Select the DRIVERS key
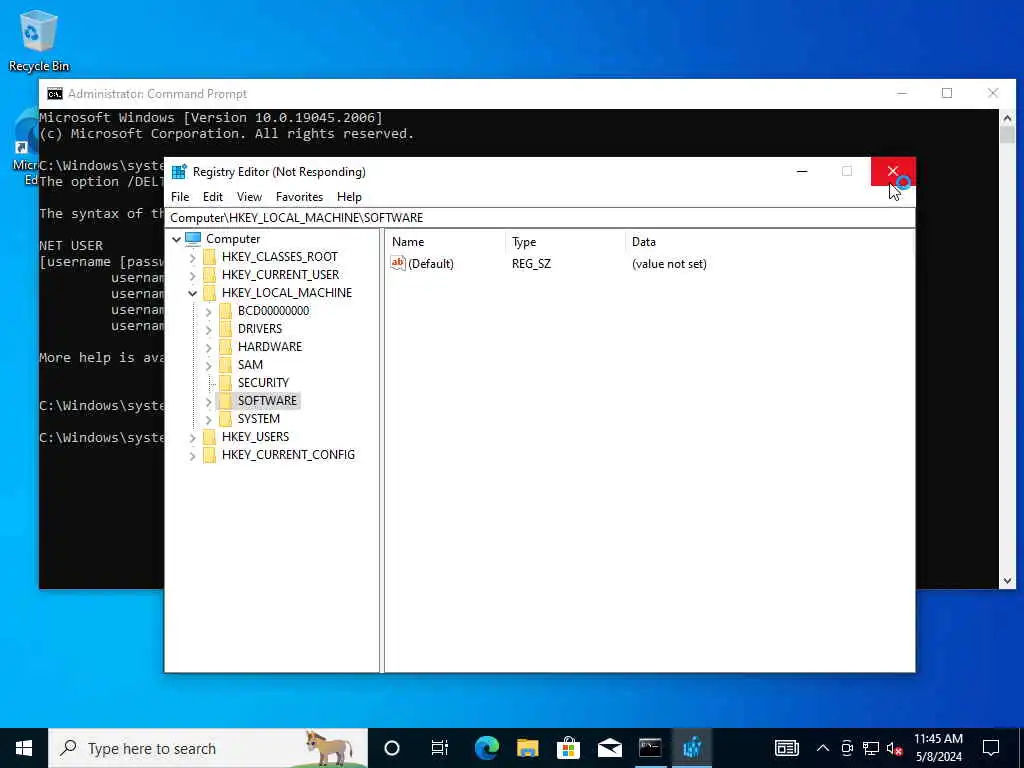Viewport: 1024px width, 768px height. 259,328
